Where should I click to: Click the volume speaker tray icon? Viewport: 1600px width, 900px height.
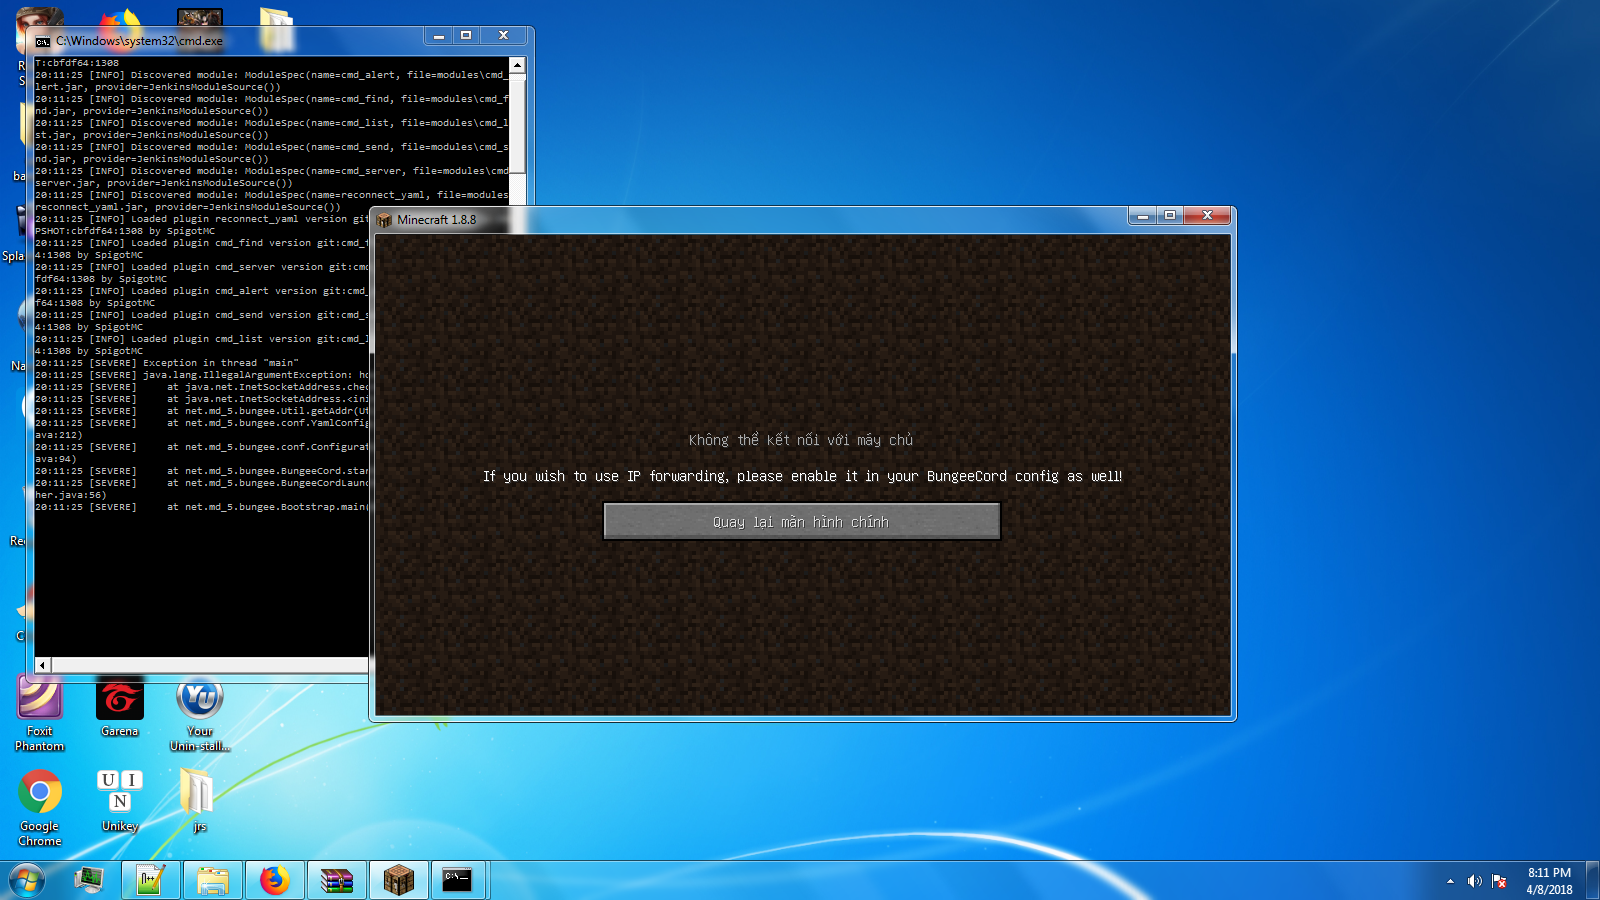1474,881
